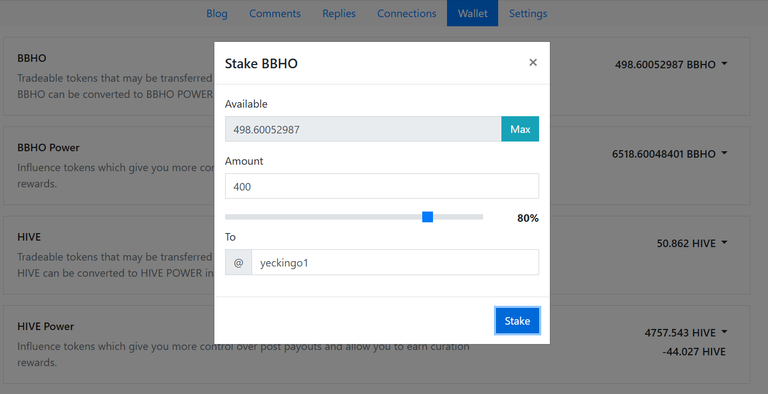Confirm with the Stake button
The width and height of the screenshot is (768, 394).
tap(517, 321)
